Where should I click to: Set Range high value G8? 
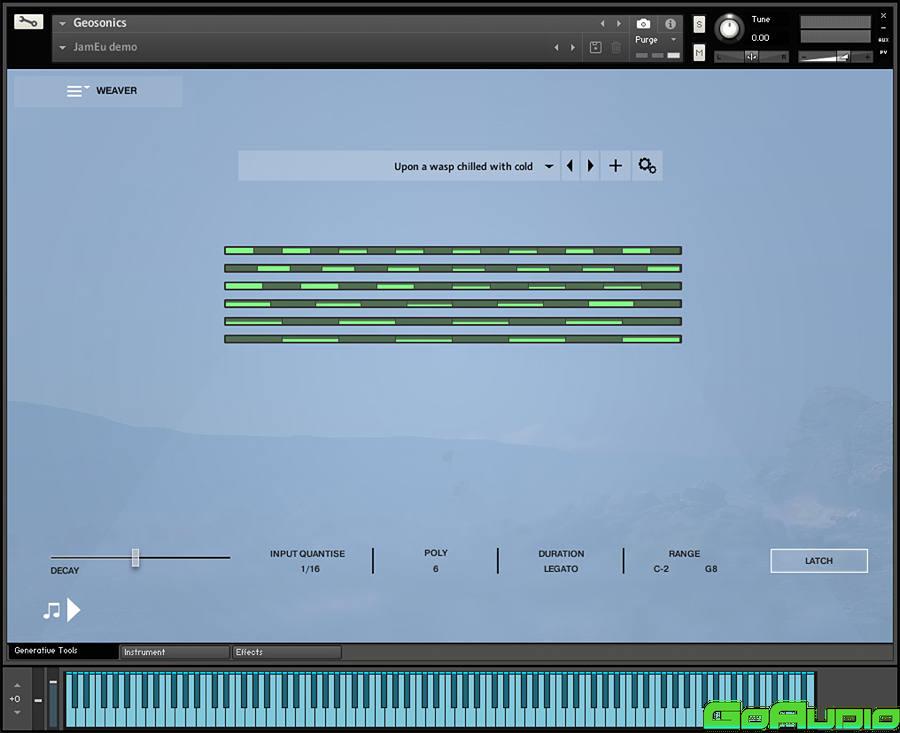point(711,569)
